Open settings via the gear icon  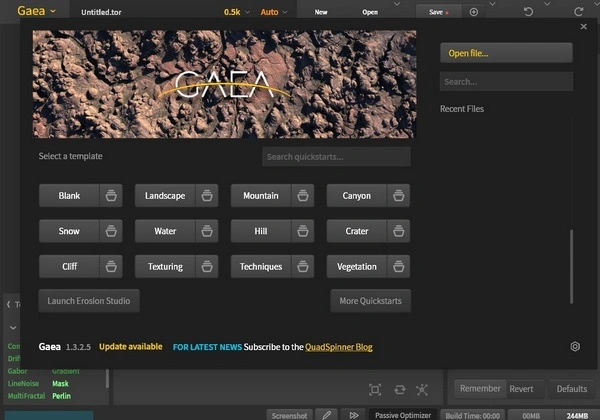[x=575, y=347]
